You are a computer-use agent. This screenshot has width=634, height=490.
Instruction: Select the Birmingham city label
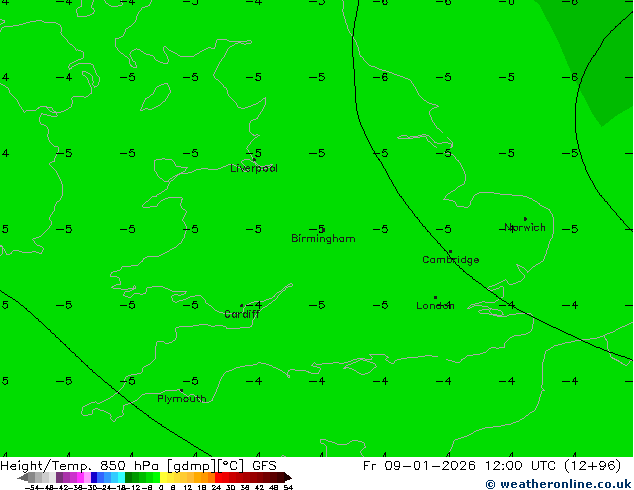coord(323,239)
